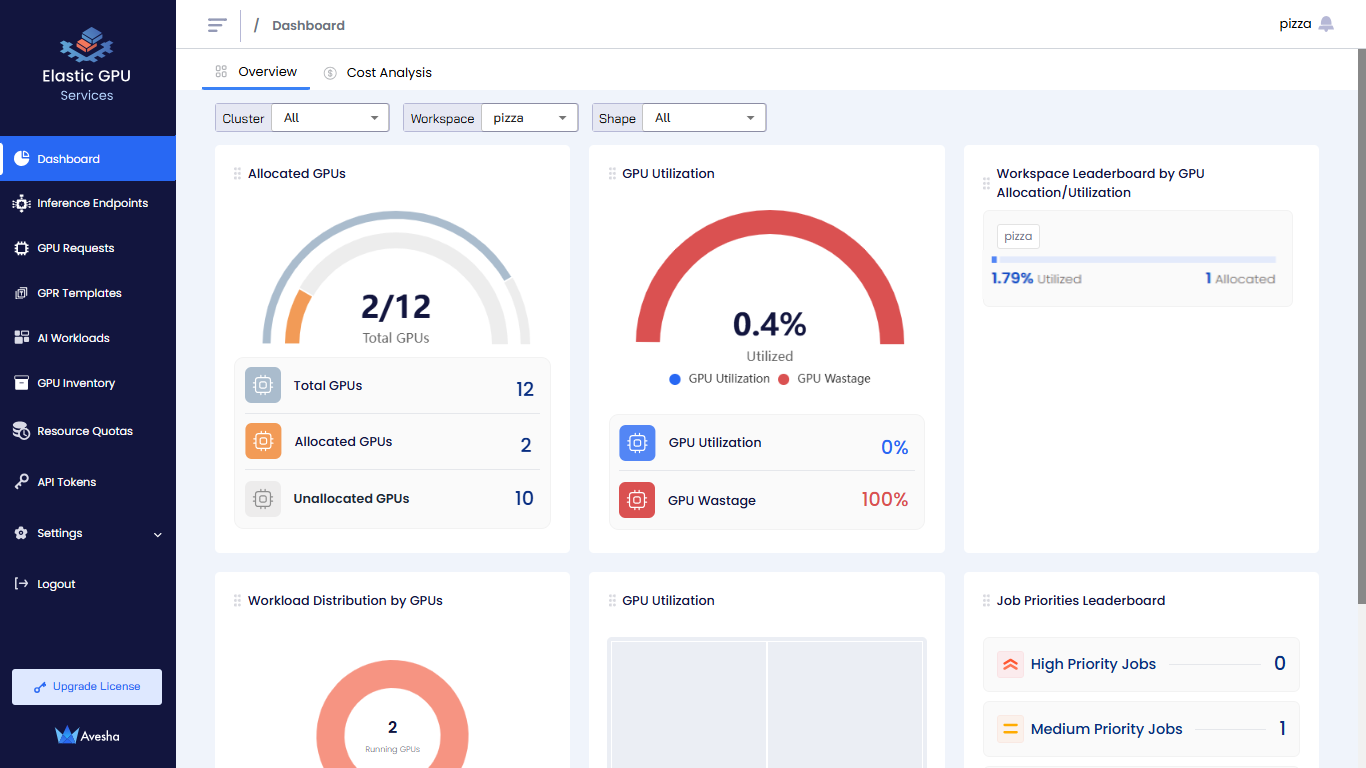The height and width of the screenshot is (768, 1366).
Task: Click API Tokens key icon
Action: click(21, 482)
